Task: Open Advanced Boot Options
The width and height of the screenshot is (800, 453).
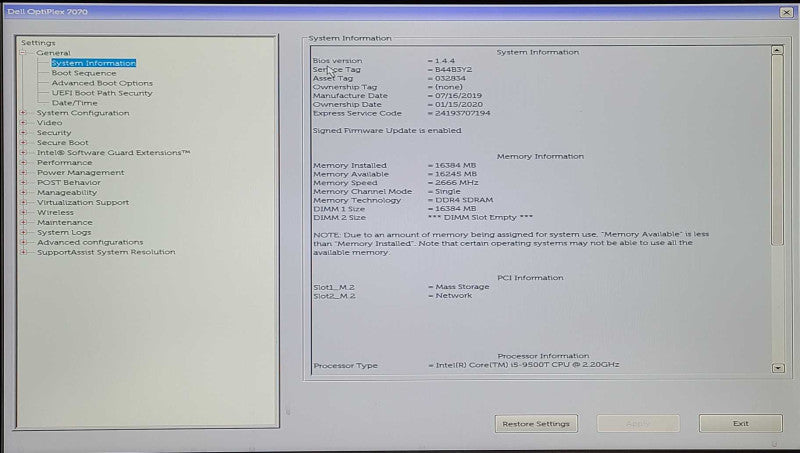Action: (102, 83)
